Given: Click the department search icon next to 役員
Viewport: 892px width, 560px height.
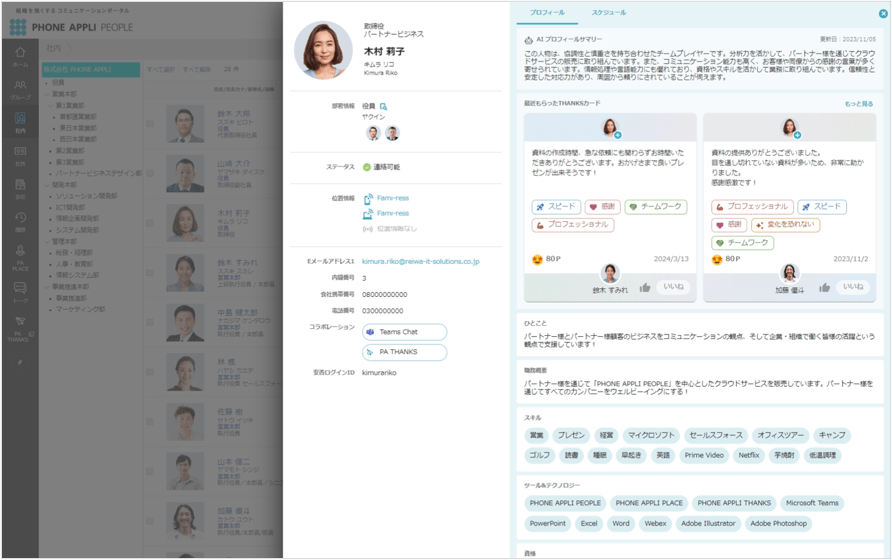Looking at the screenshot, I should point(383,106).
